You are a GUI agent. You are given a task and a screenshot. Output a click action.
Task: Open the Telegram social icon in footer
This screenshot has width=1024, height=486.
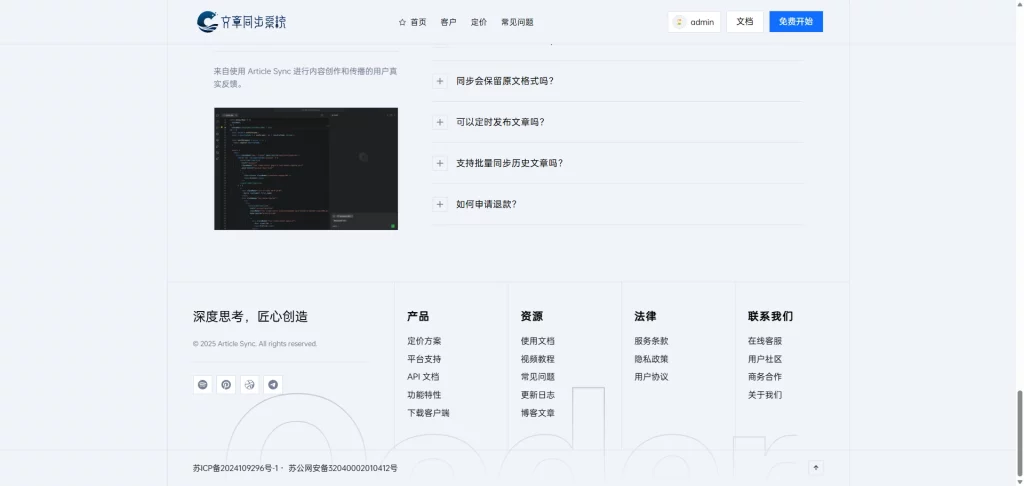(x=273, y=385)
